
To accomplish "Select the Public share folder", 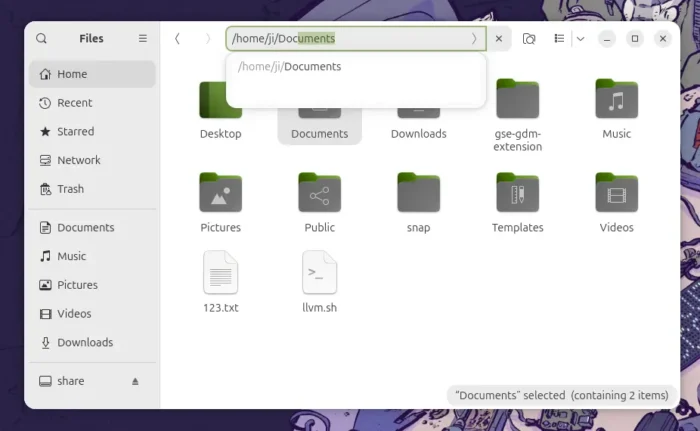I will pyautogui.click(x=319, y=194).
